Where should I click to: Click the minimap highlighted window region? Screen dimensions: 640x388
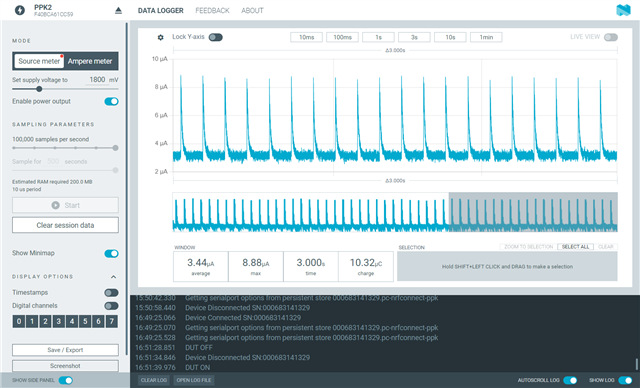(x=533, y=212)
